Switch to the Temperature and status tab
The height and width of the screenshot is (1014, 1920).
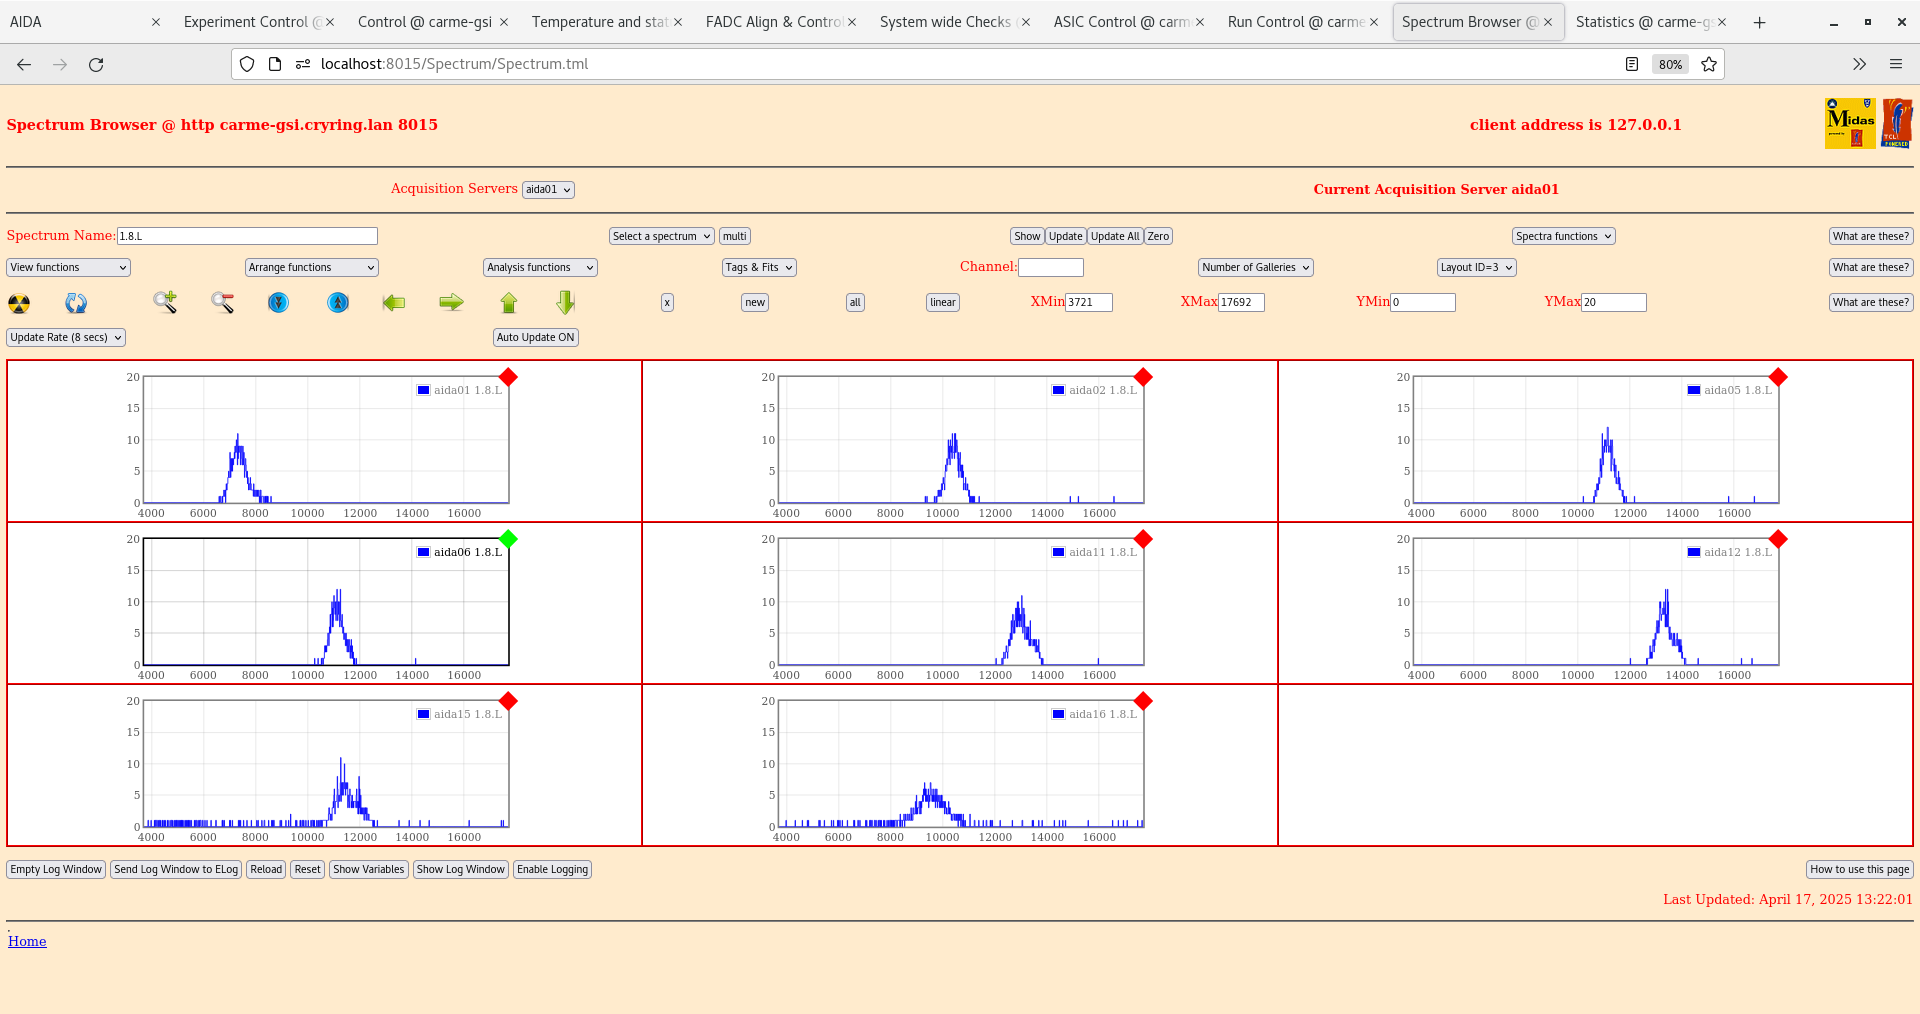coord(599,22)
